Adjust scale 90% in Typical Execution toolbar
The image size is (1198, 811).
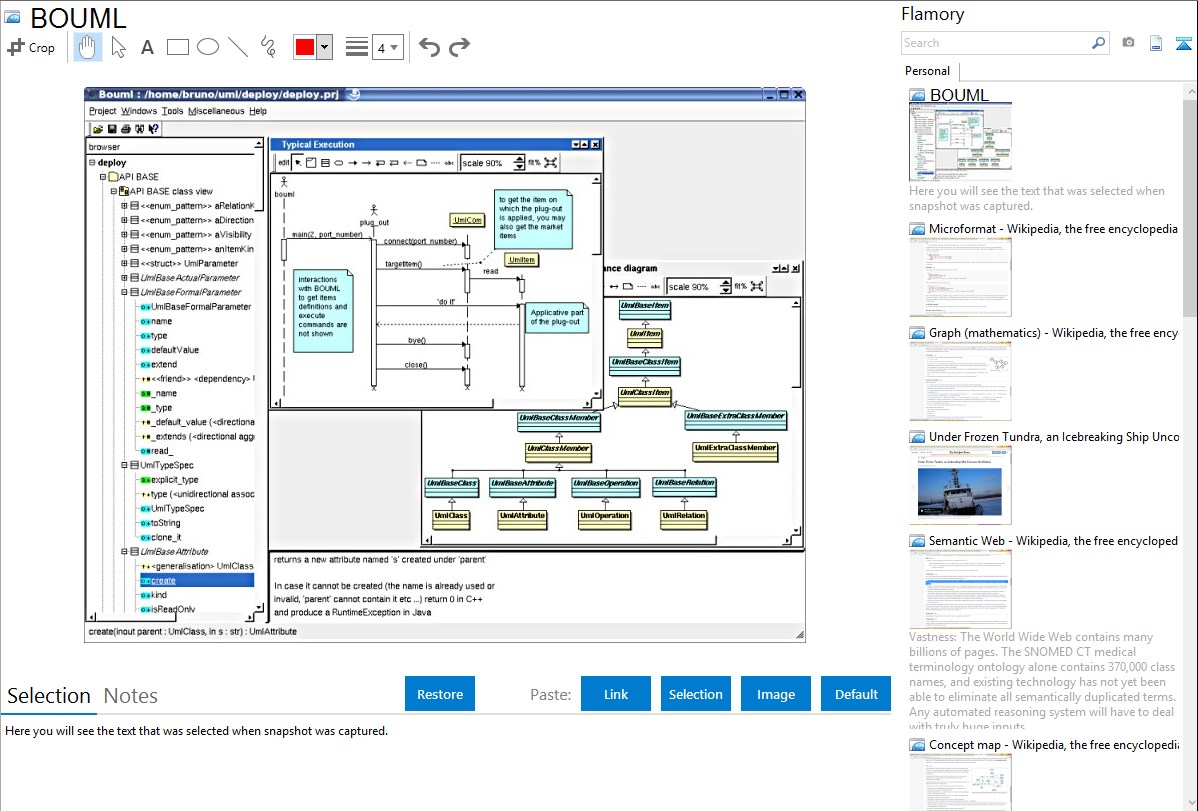coord(493,163)
